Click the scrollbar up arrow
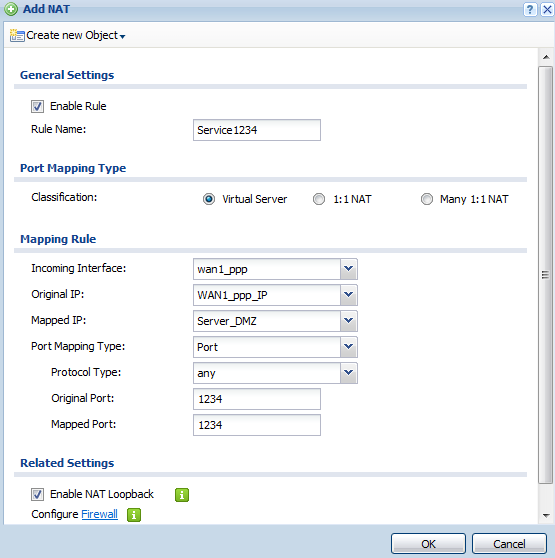Image resolution: width=555 pixels, height=558 pixels. [x=546, y=57]
